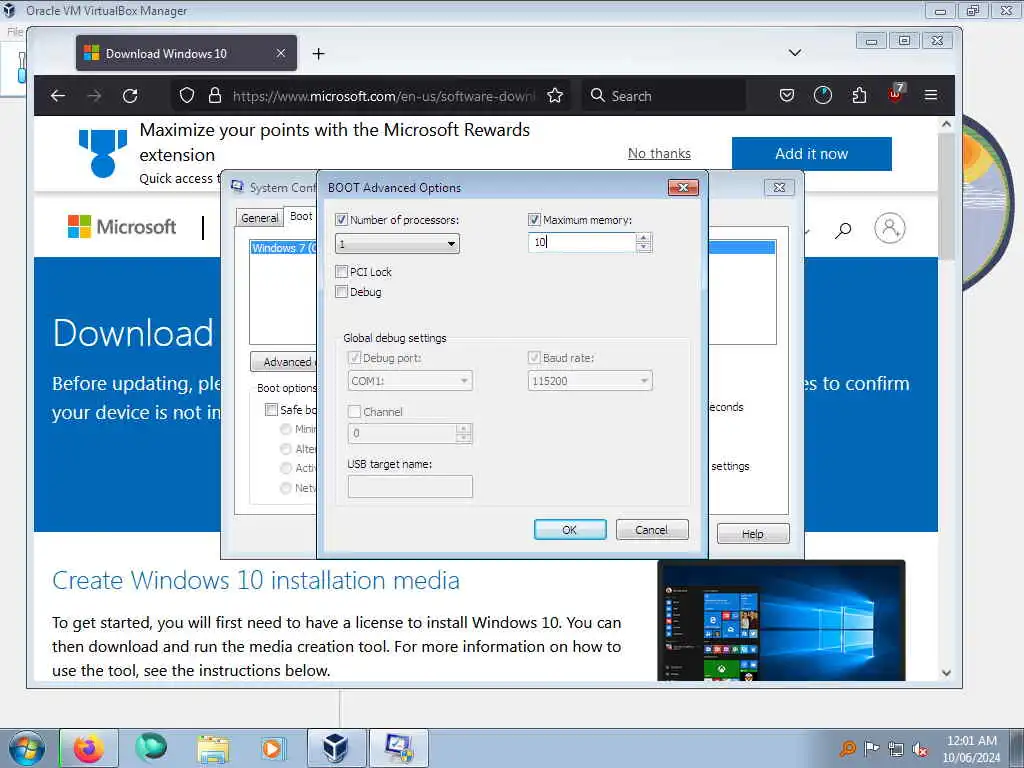Click the muted volume tray icon
Image resolution: width=1024 pixels, height=768 pixels.
920,749
